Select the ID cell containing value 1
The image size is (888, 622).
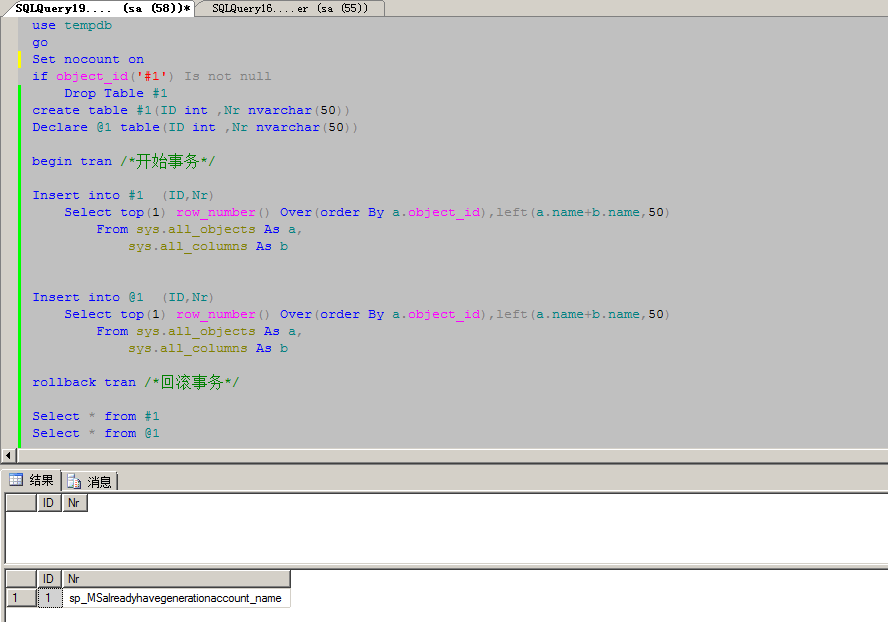click(x=48, y=598)
